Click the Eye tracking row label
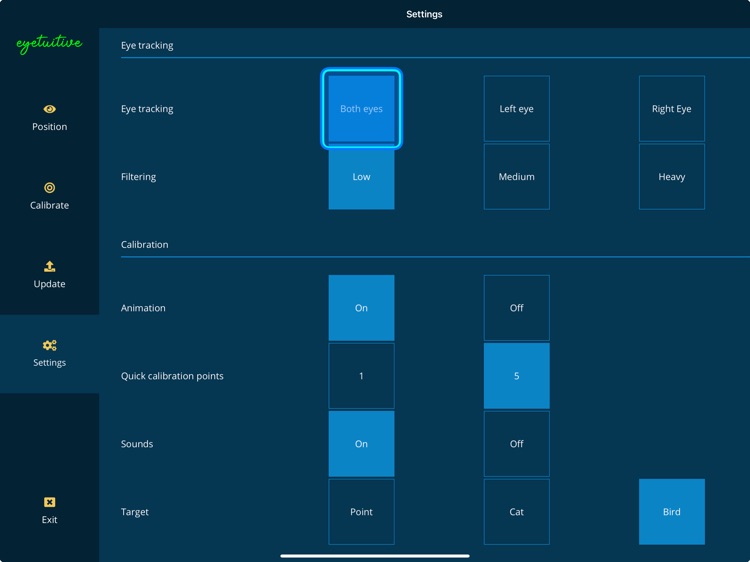Viewport: 750px width, 562px height. click(147, 109)
